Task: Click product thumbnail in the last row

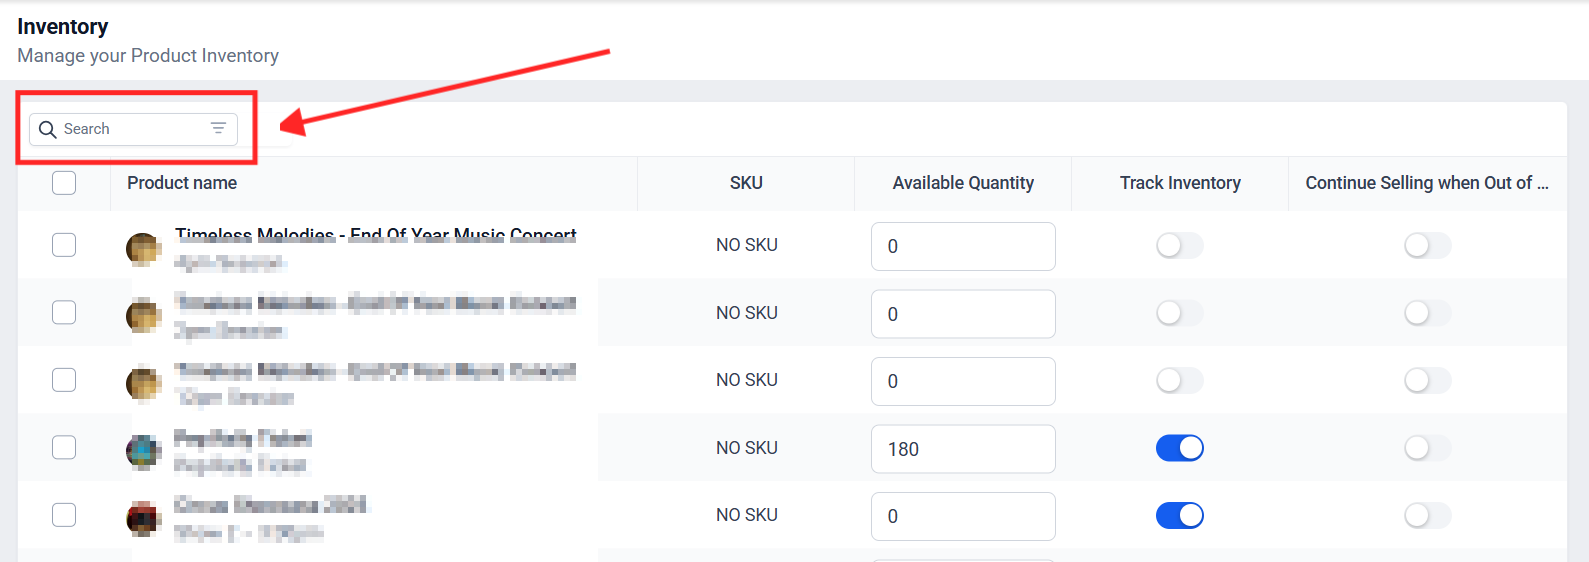Action: coord(143,518)
